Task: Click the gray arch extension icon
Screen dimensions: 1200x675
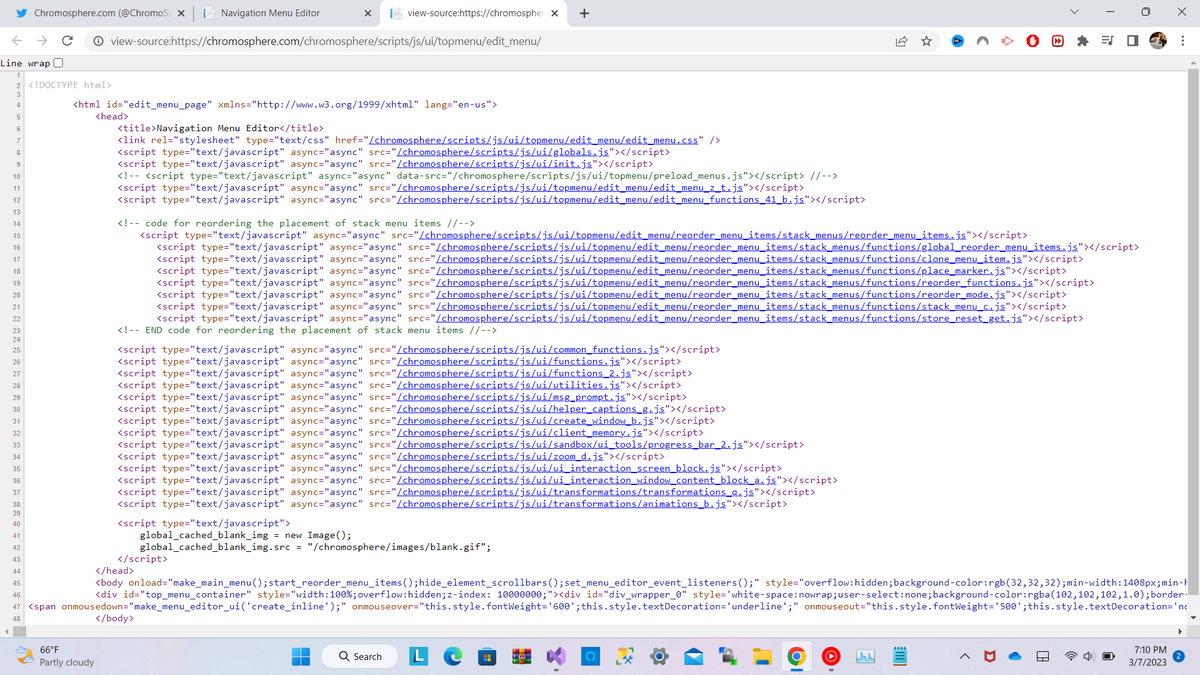Action: (983, 41)
